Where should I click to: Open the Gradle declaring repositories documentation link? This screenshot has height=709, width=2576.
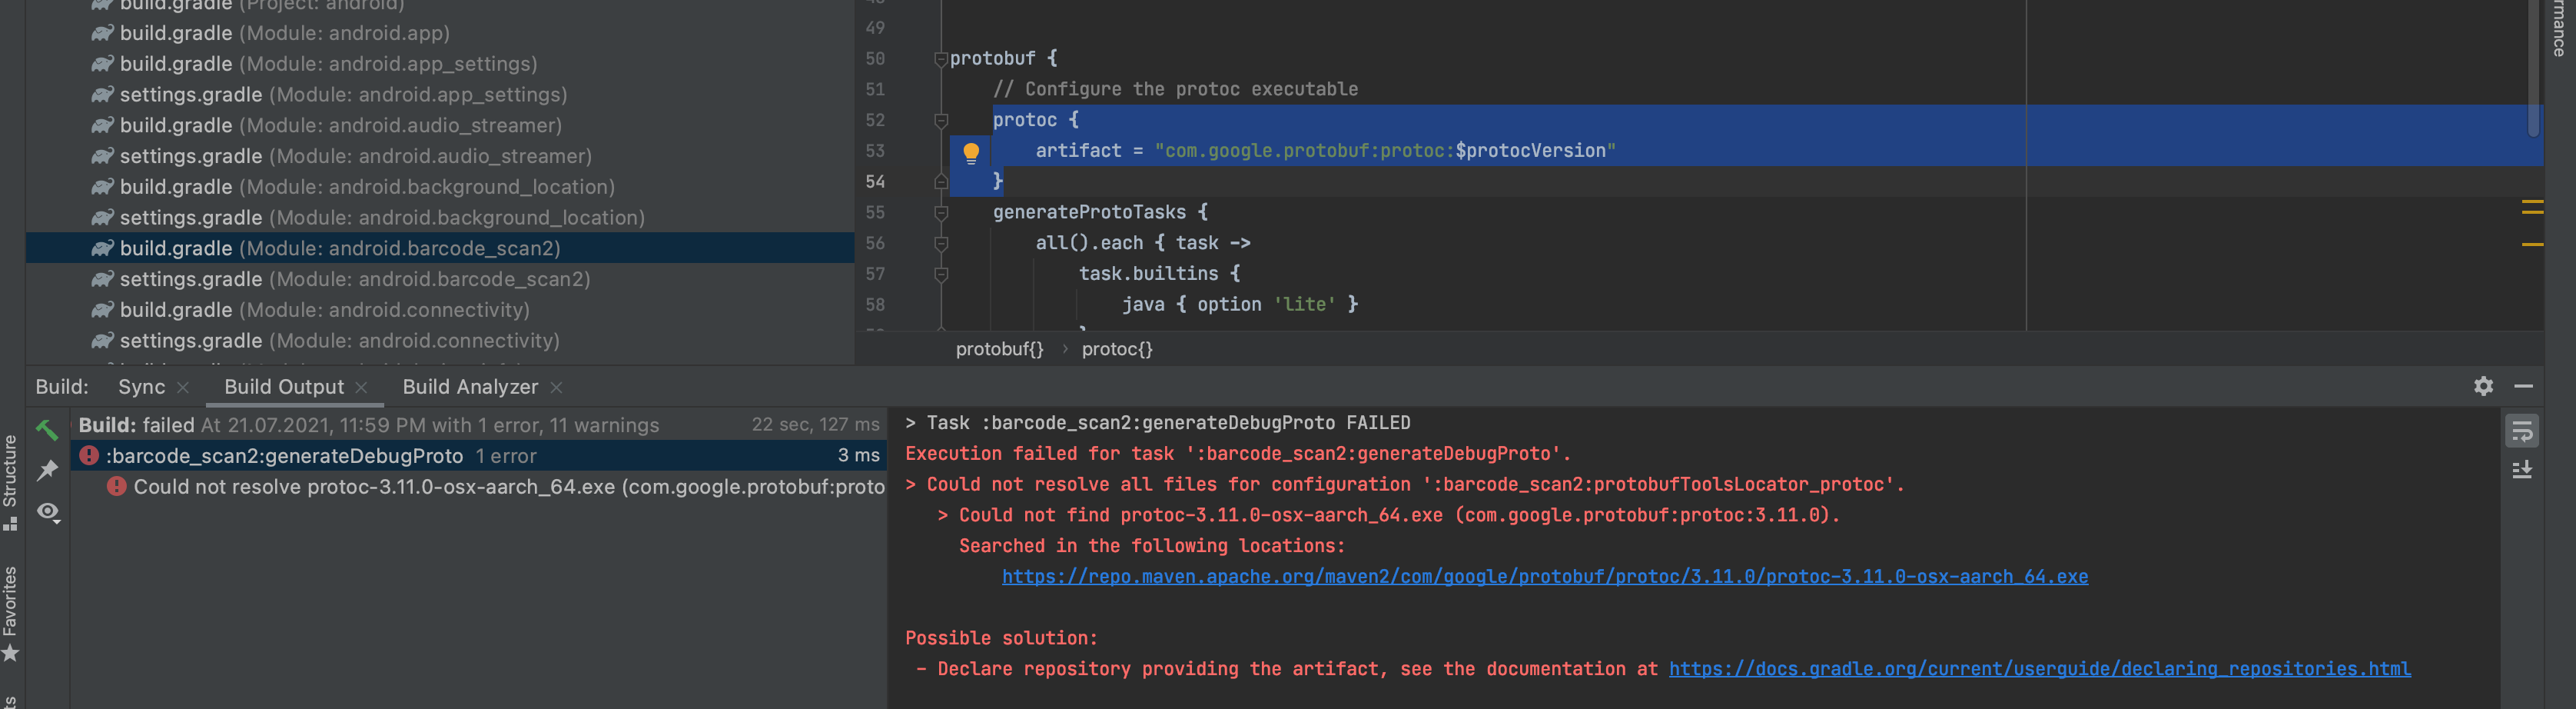(2040, 669)
